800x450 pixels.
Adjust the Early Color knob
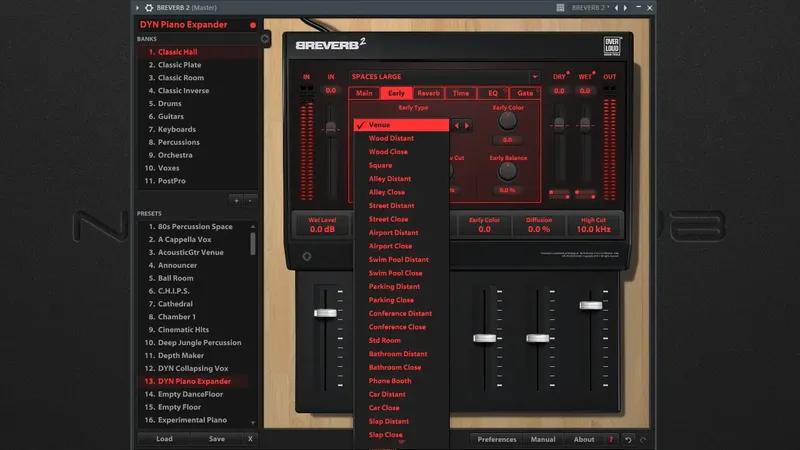point(507,121)
